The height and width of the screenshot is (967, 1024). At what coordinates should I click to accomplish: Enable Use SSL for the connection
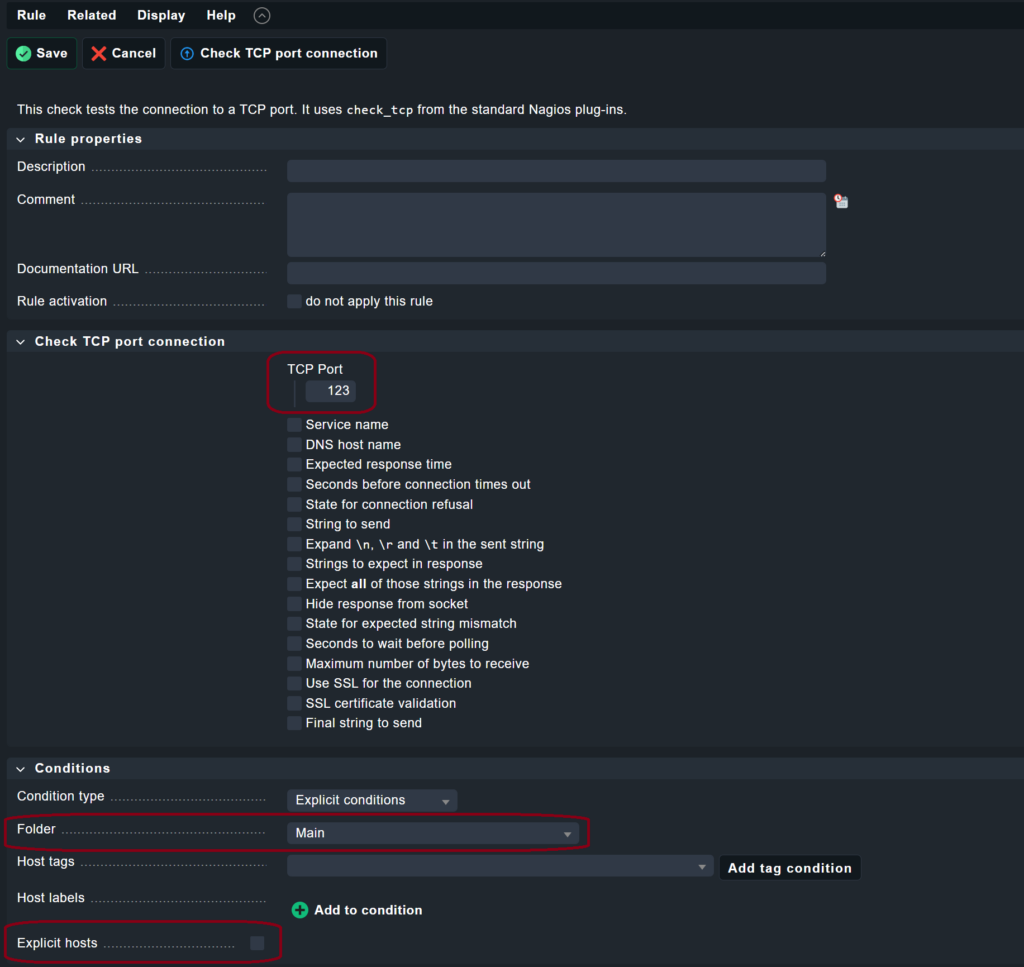click(x=295, y=683)
